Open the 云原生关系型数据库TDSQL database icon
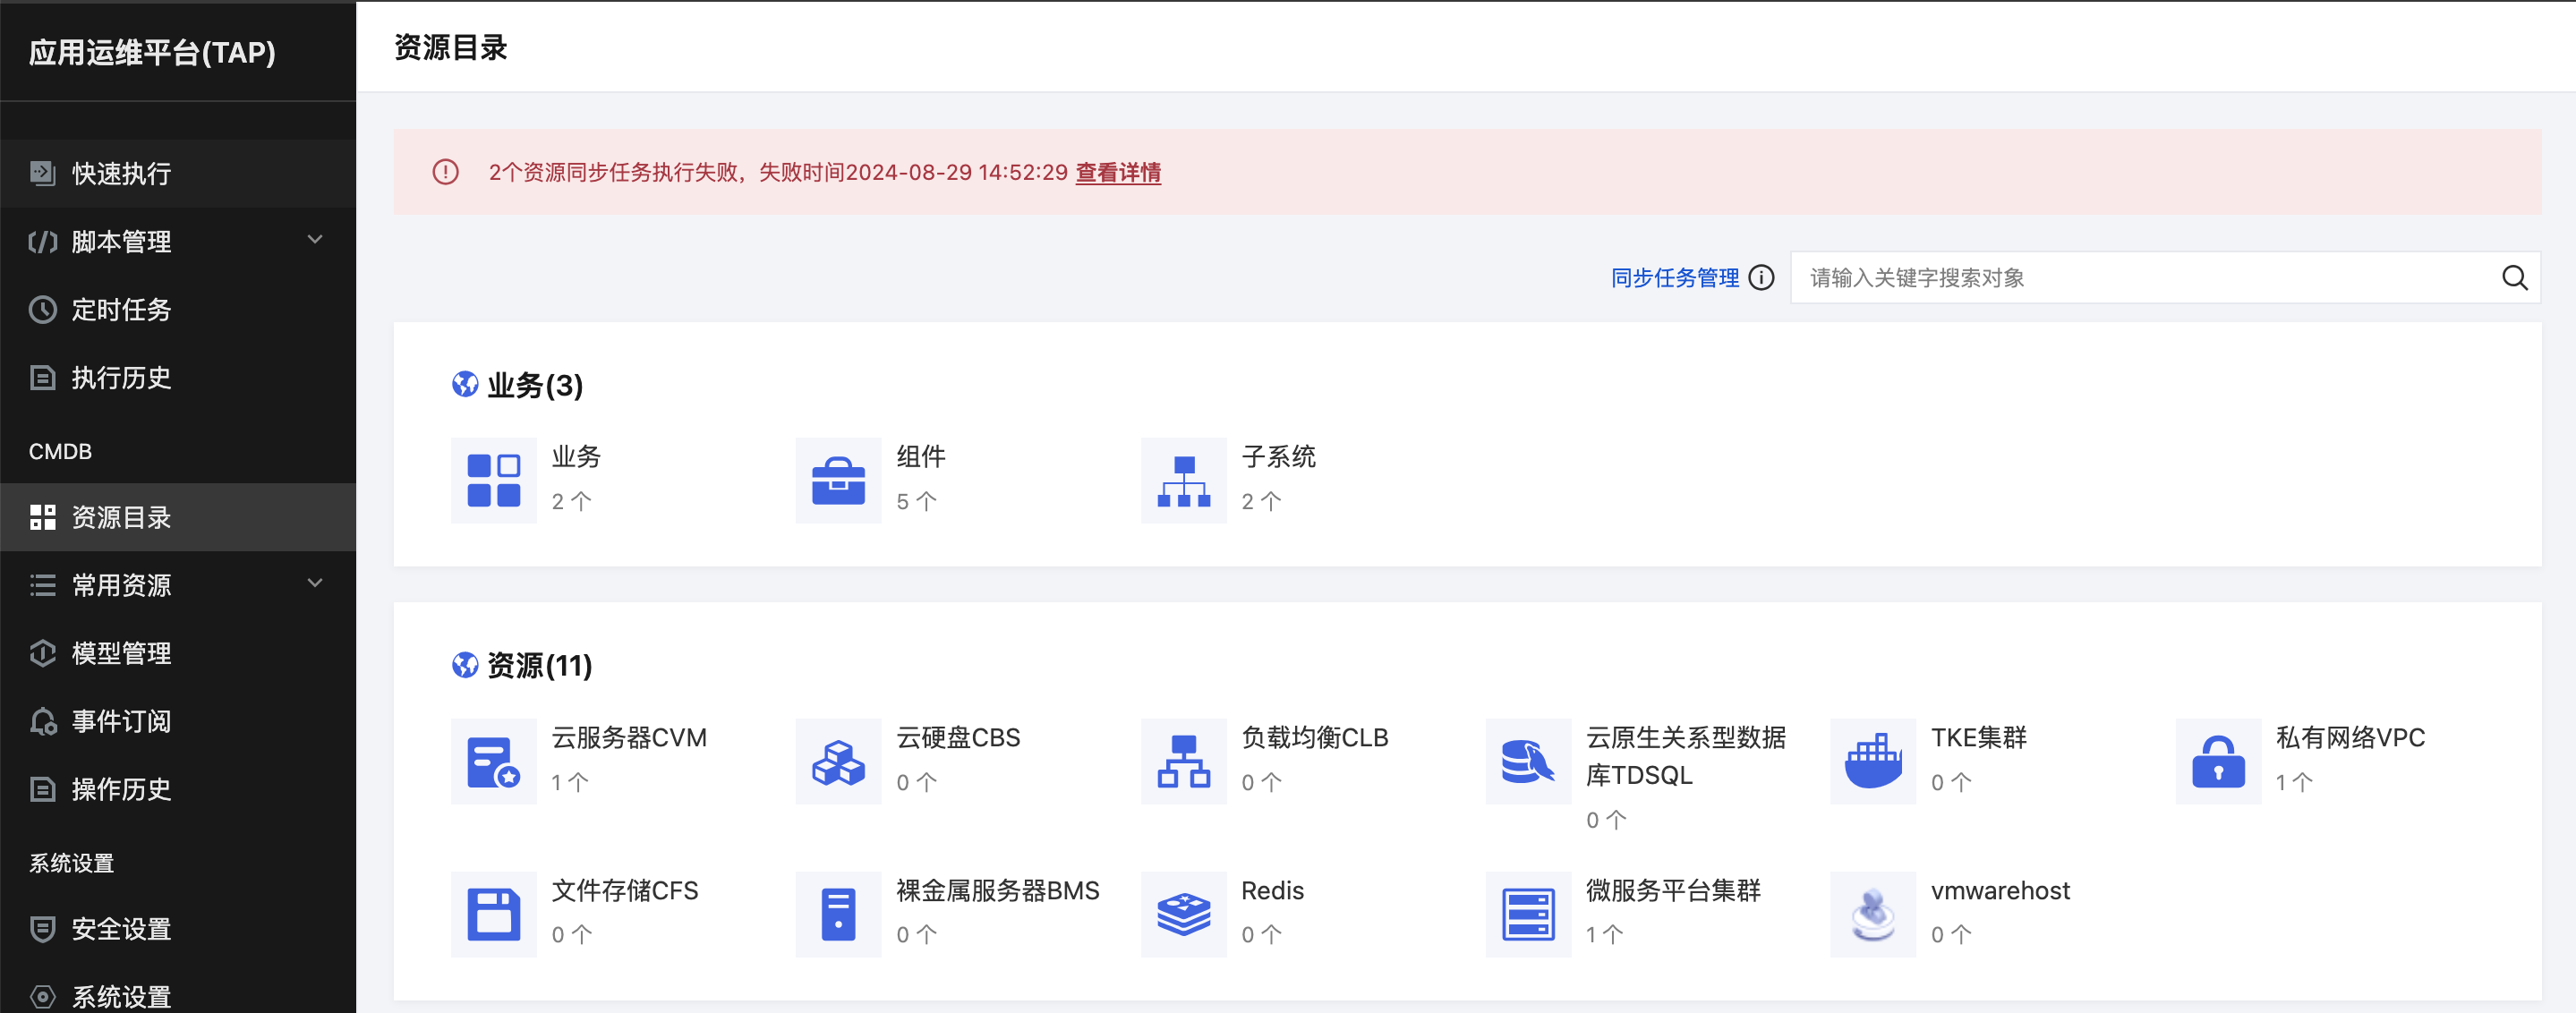The width and height of the screenshot is (2576, 1013). tap(1527, 762)
